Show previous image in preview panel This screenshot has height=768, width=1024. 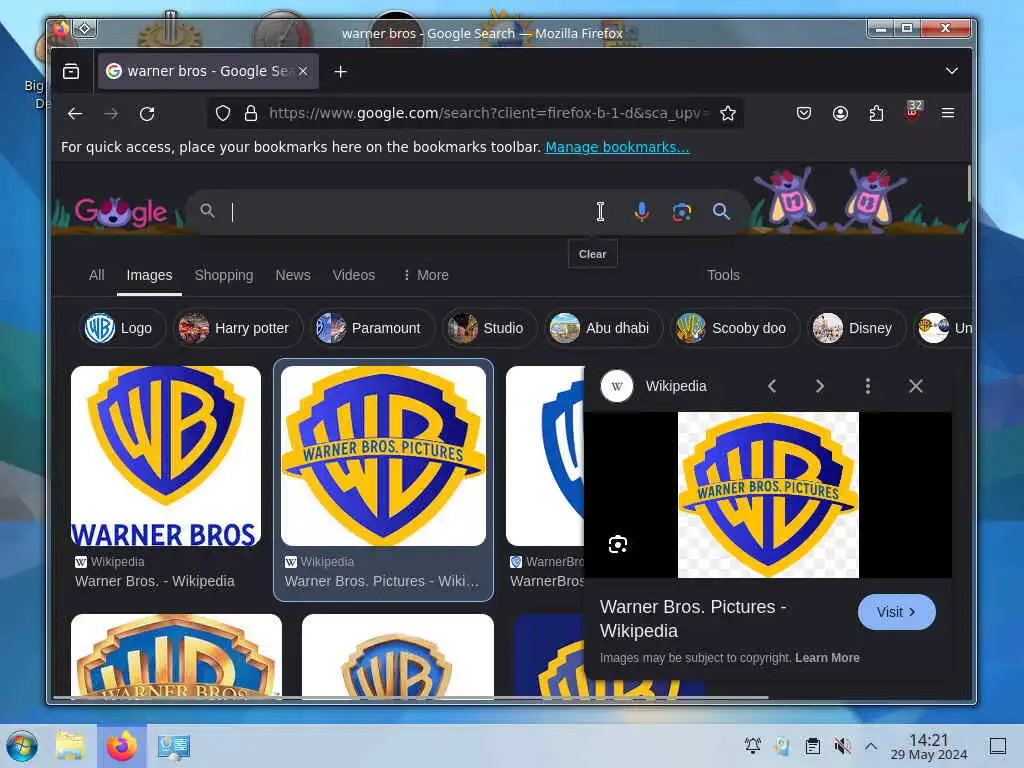(772, 386)
